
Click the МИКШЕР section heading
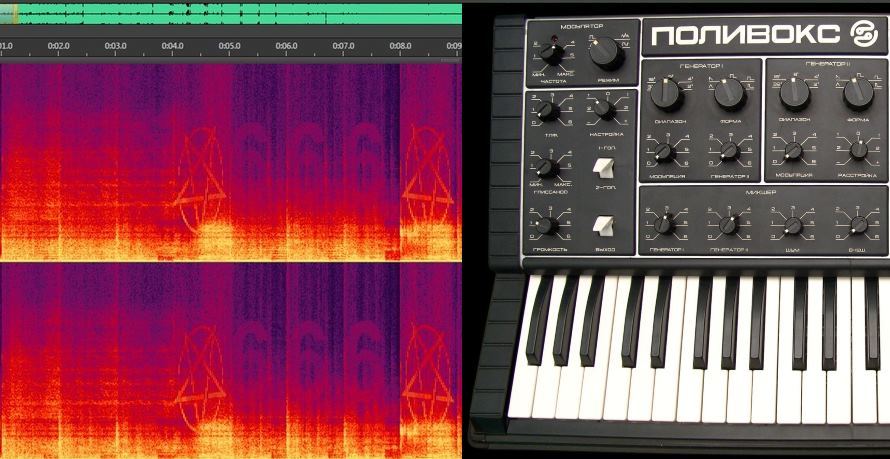[761, 192]
